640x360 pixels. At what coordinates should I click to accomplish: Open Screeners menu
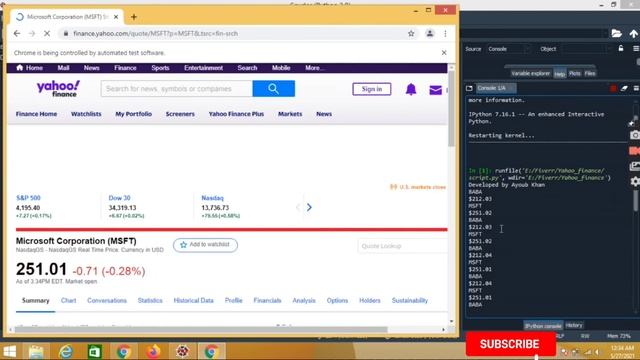180,114
